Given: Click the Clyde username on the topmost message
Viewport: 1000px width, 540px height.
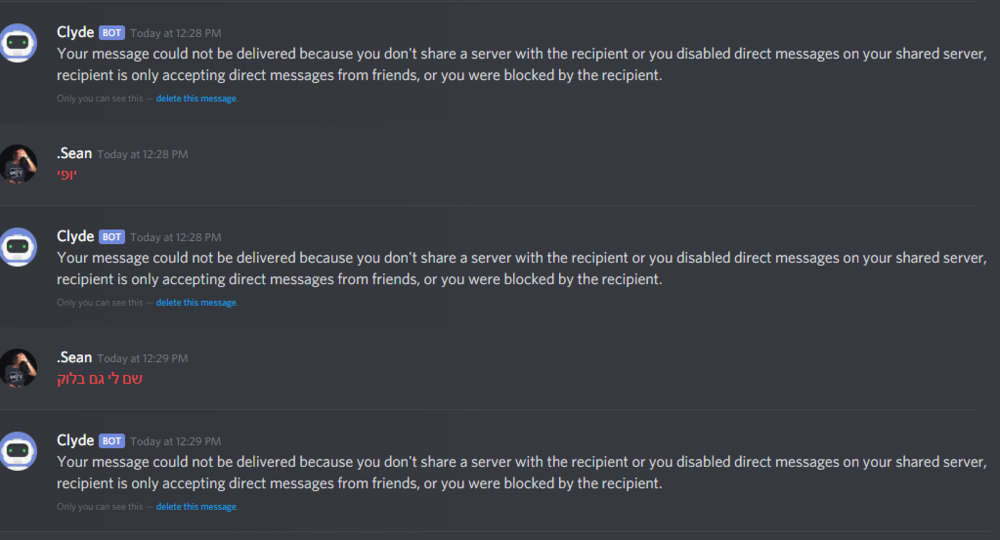Looking at the screenshot, I should tap(75, 33).
